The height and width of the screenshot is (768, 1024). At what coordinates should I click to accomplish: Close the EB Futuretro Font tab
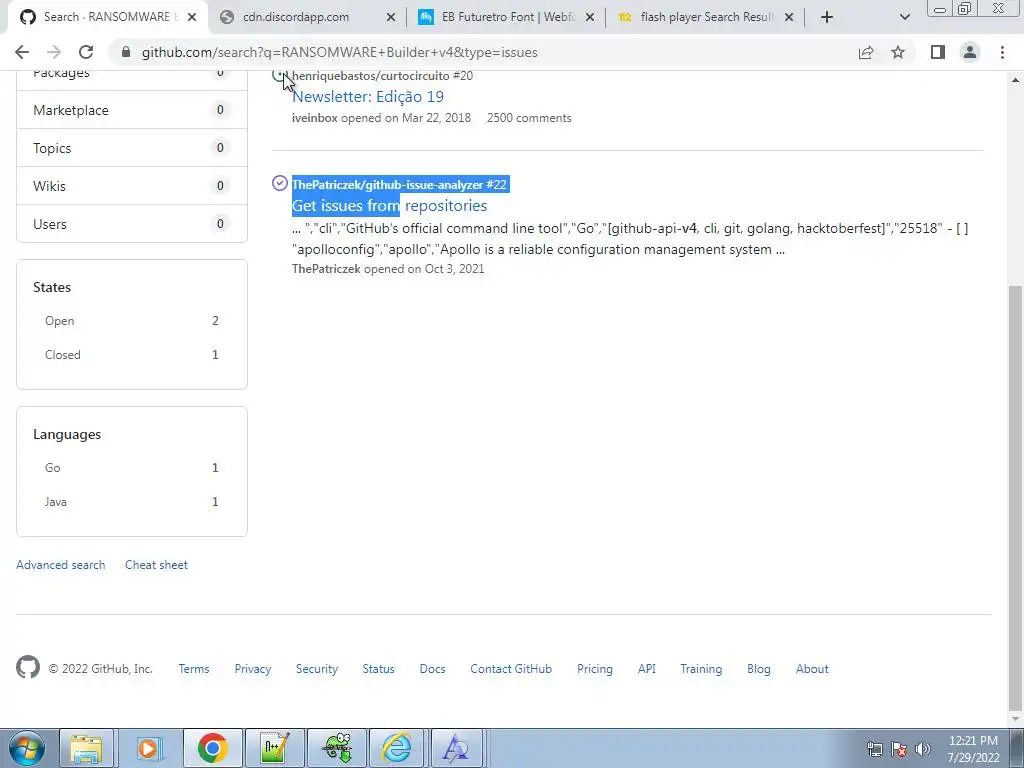(x=590, y=17)
